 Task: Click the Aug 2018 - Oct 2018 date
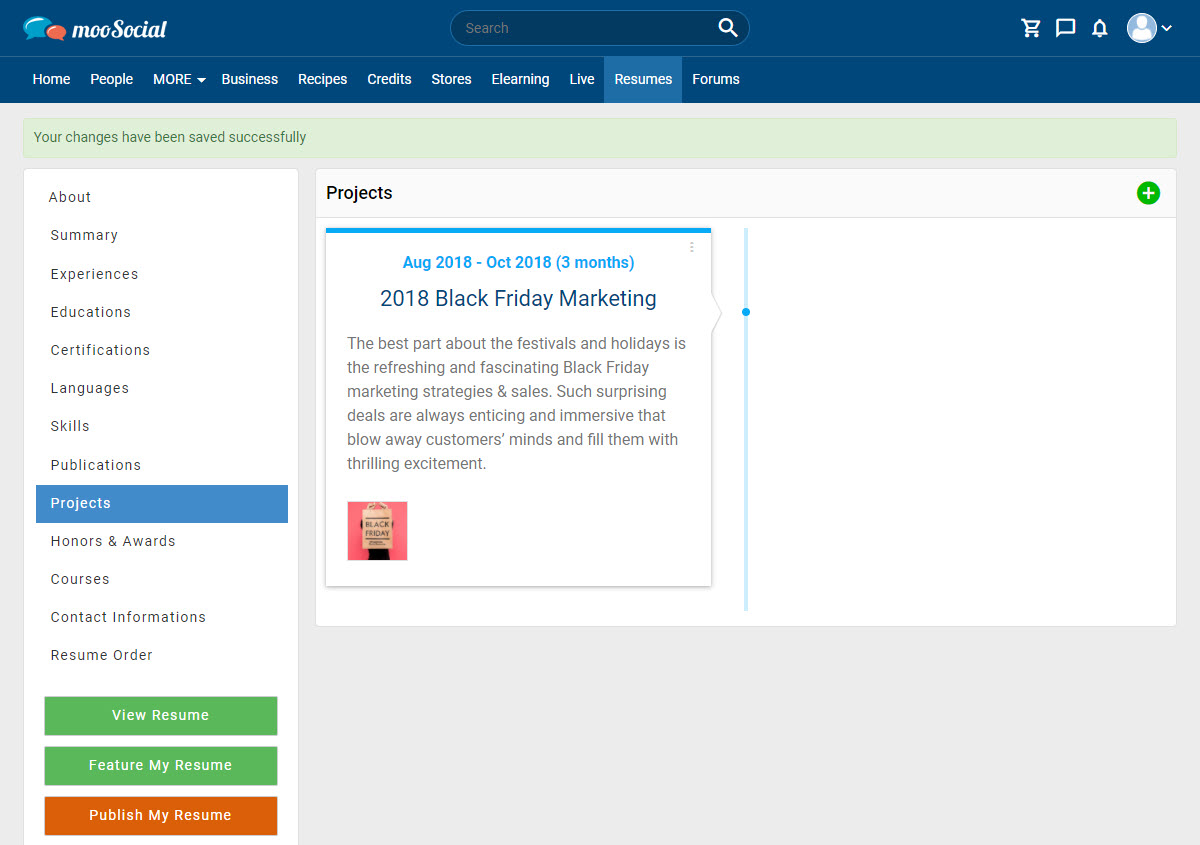click(518, 262)
